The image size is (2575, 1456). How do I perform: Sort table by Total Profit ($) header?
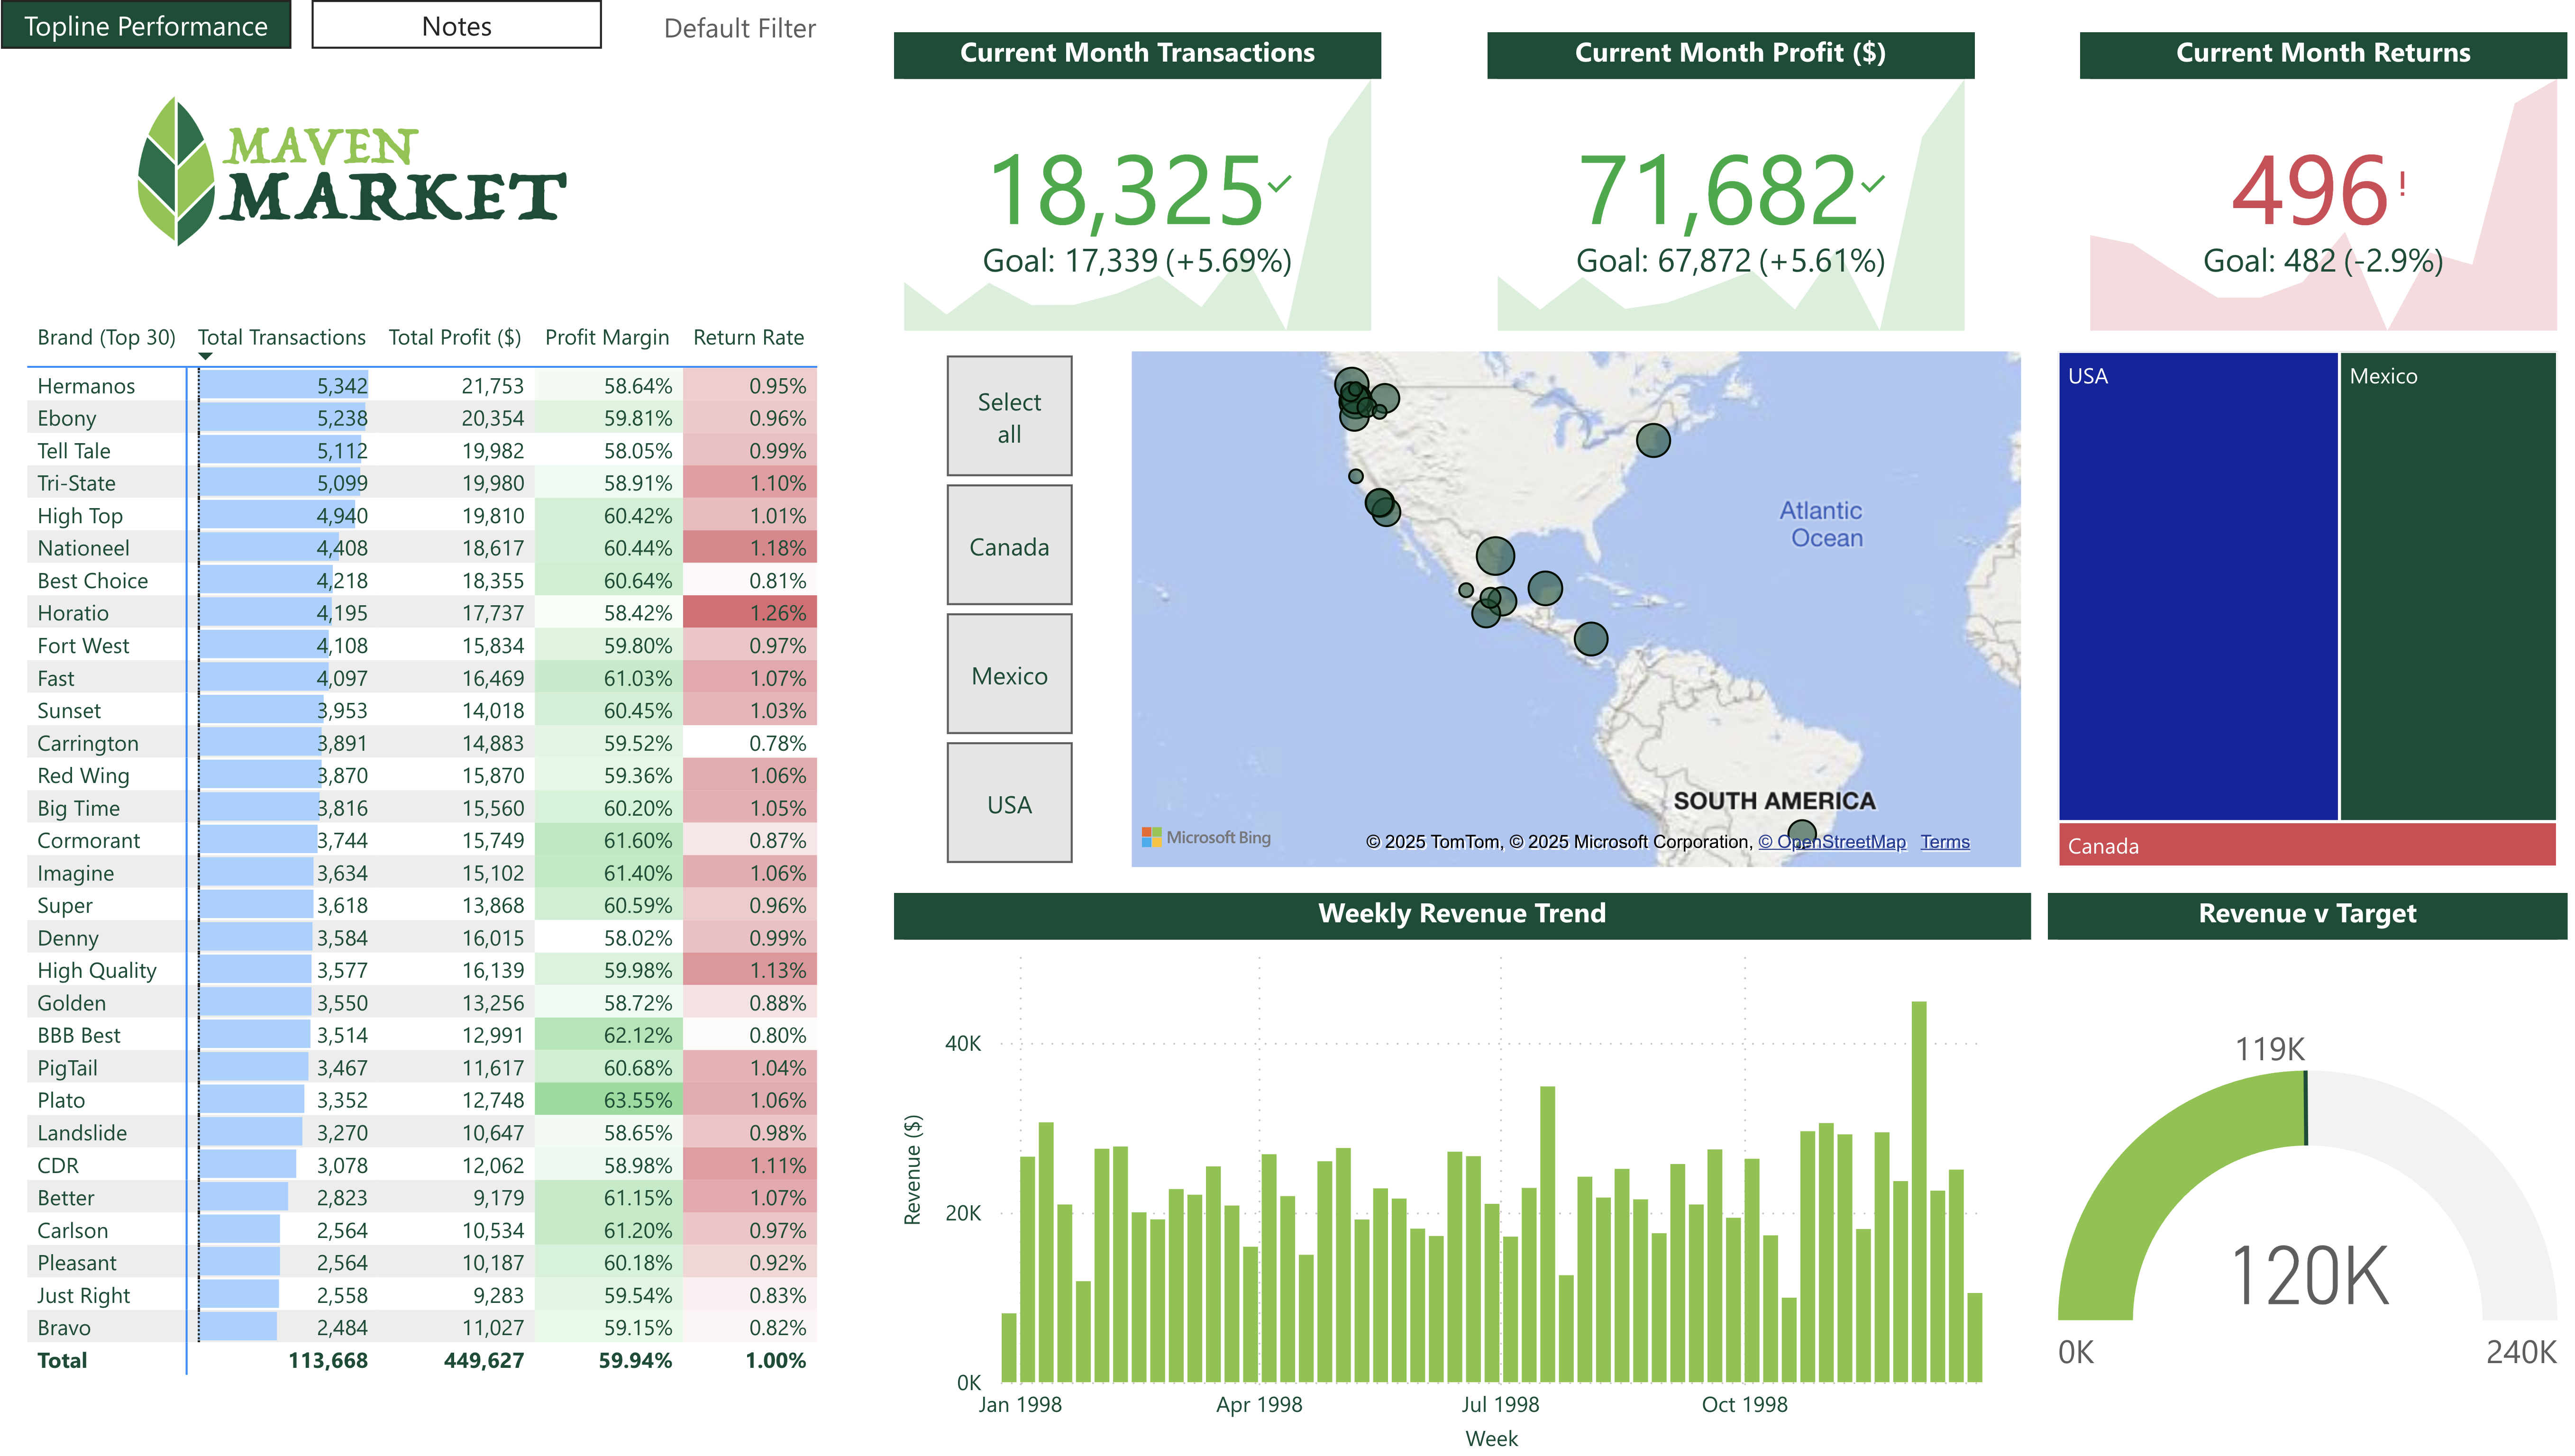(x=454, y=338)
